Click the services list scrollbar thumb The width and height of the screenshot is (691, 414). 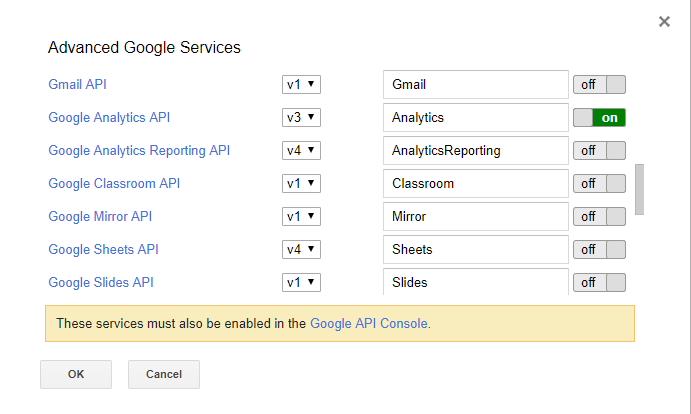point(639,190)
